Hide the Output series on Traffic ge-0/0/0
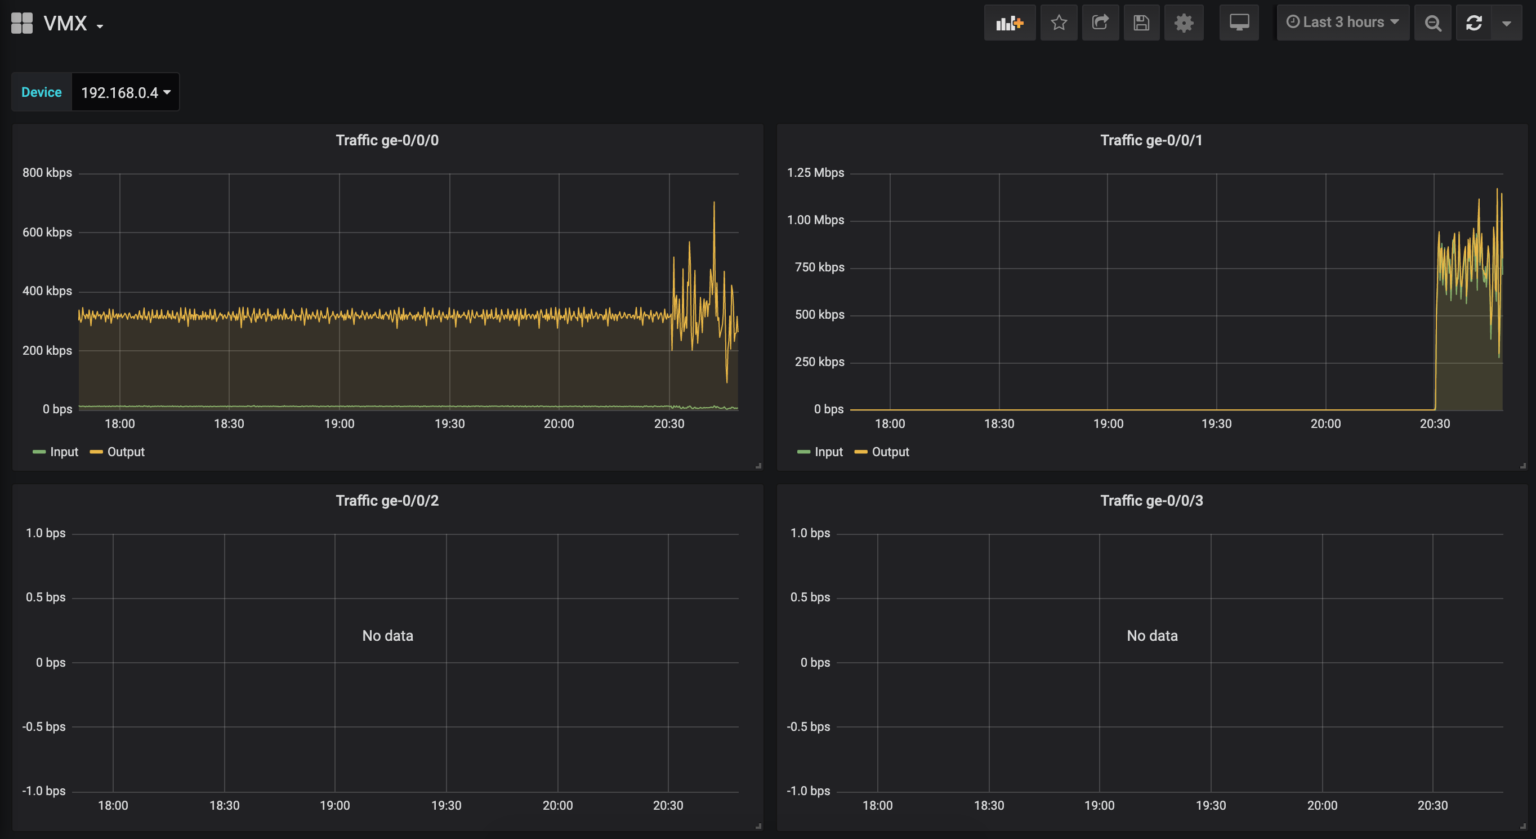1536x839 pixels. (x=124, y=451)
